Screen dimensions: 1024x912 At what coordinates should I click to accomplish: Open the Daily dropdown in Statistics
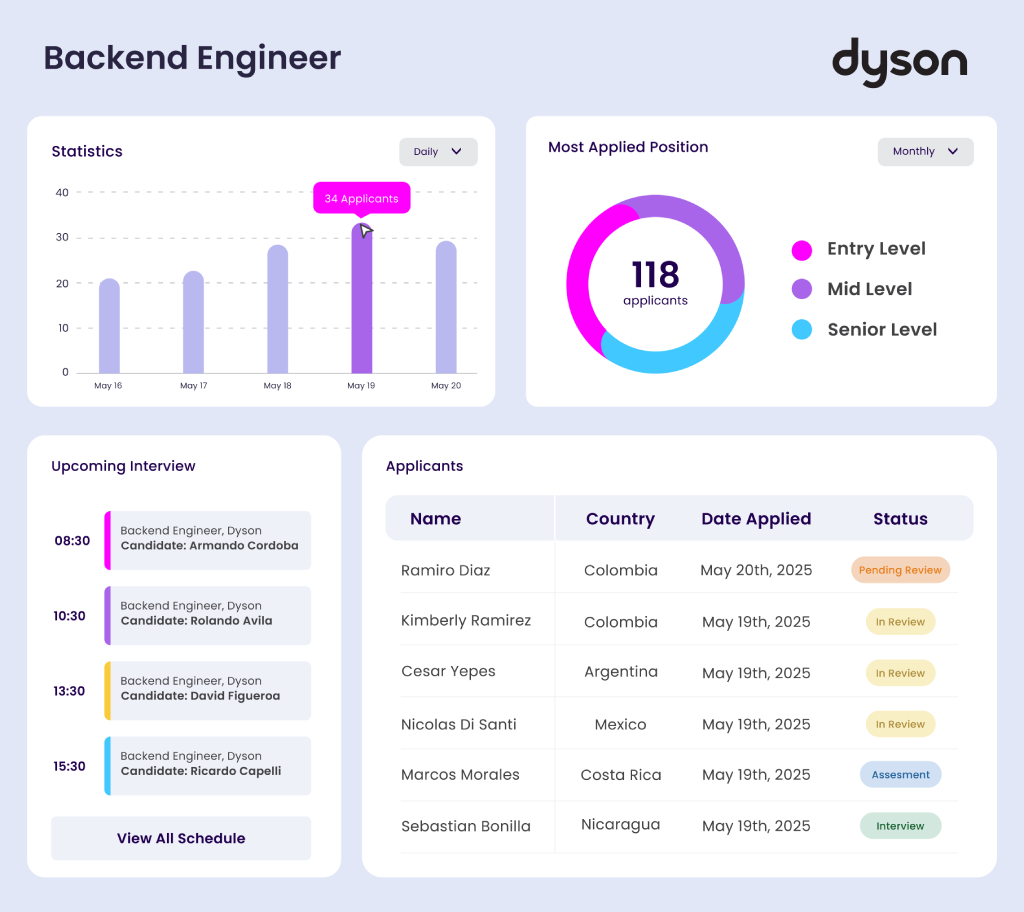pyautogui.click(x=438, y=152)
